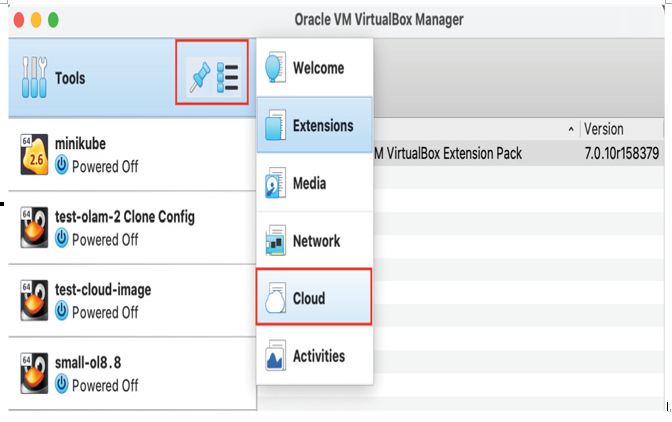Select the small-ol8.8 virtual machine
This screenshot has width=672, height=422.
(x=132, y=374)
